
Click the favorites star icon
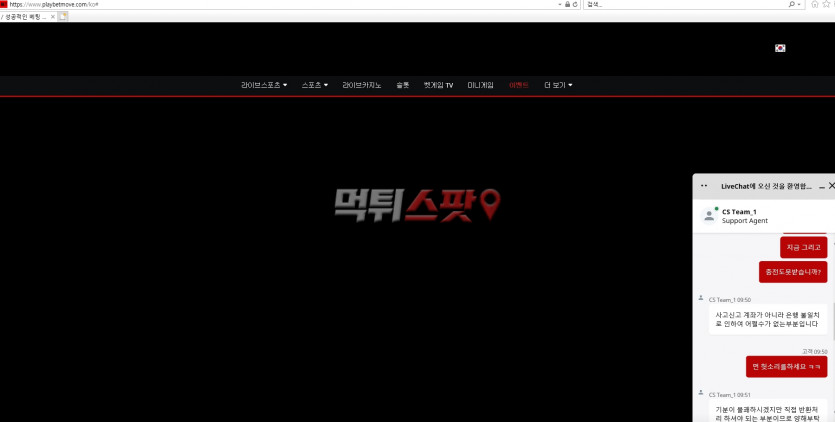pyautogui.click(x=826, y=4)
